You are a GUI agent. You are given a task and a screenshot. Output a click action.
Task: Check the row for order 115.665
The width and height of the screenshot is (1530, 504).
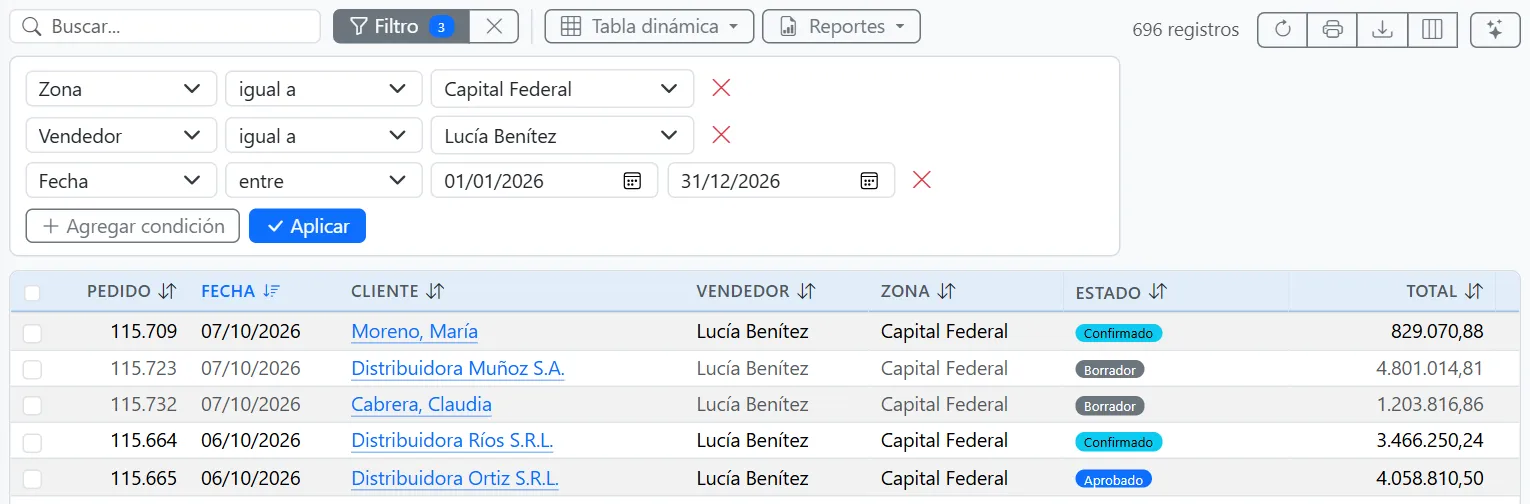pos(32,479)
